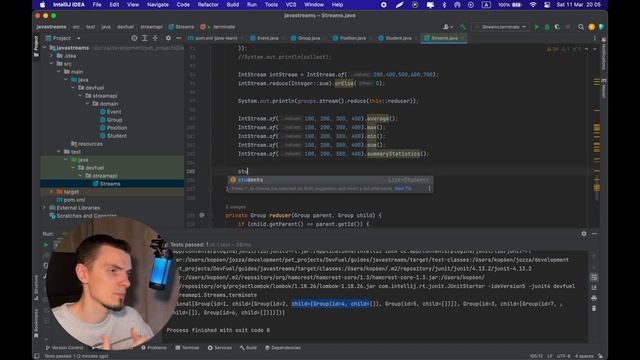The width and height of the screenshot is (640, 360).
Task: Open macOS Control Center icon
Action: [547, 5]
